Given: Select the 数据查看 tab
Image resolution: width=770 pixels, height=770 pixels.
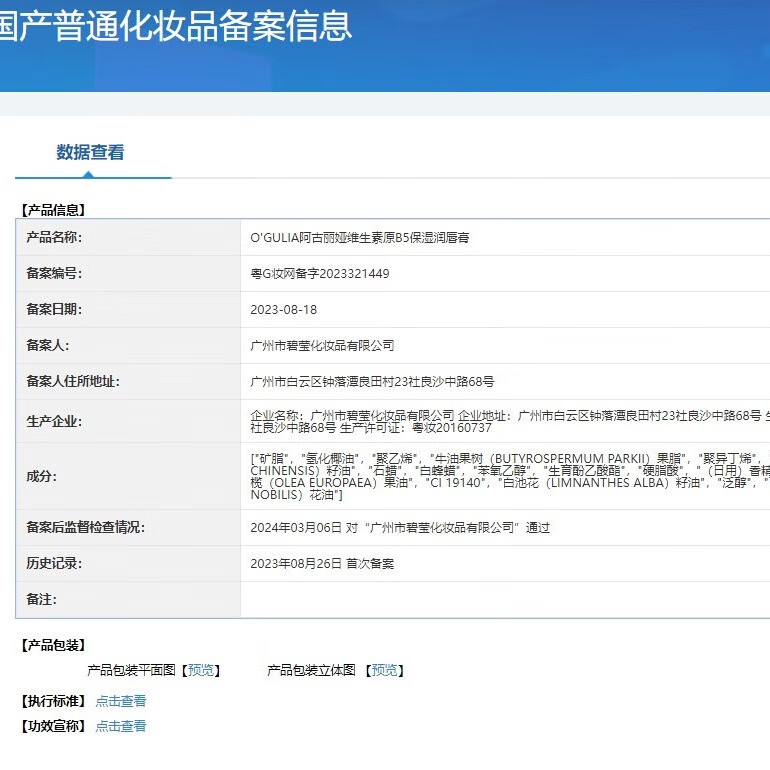Looking at the screenshot, I should (x=90, y=152).
